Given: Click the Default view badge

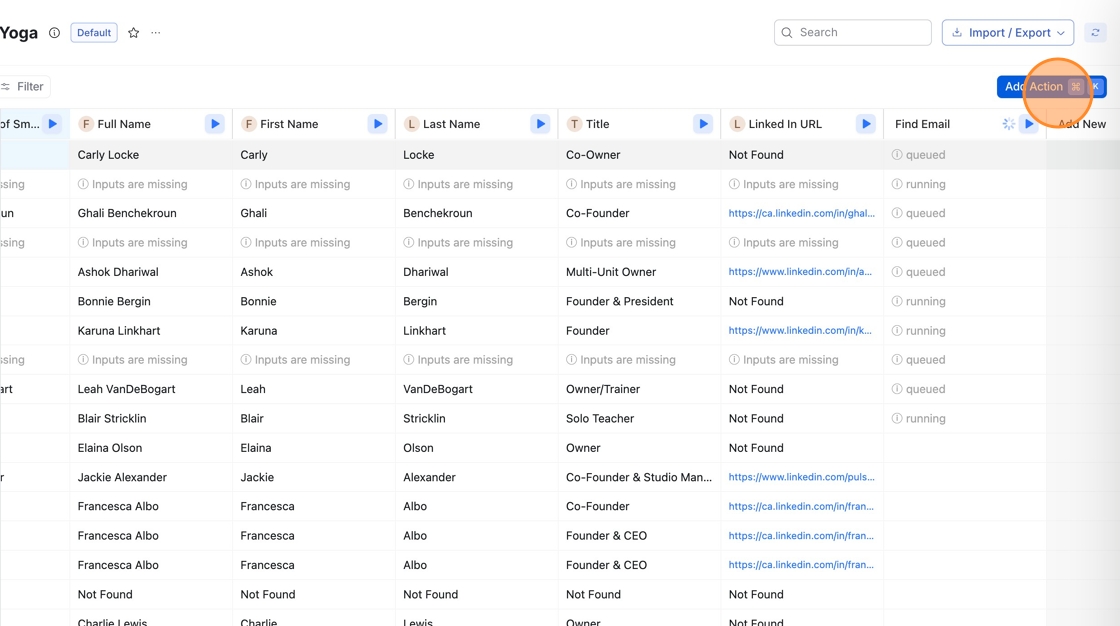Looking at the screenshot, I should 94,33.
